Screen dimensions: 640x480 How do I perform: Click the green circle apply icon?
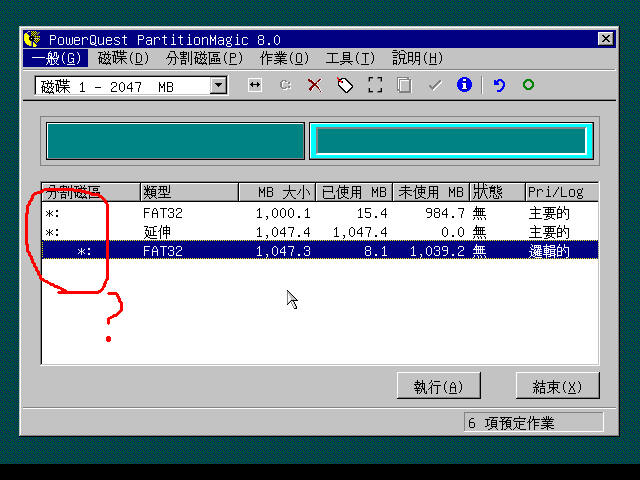point(528,84)
